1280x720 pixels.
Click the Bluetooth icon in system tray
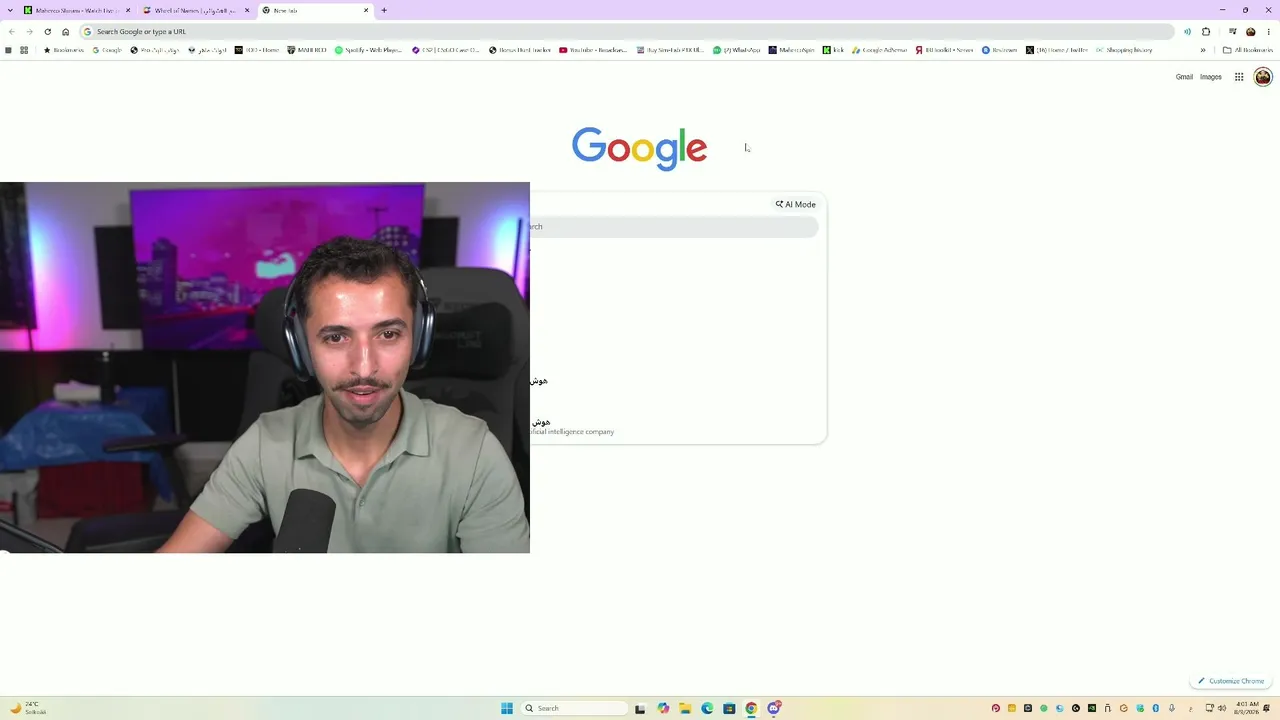coord(1156,708)
